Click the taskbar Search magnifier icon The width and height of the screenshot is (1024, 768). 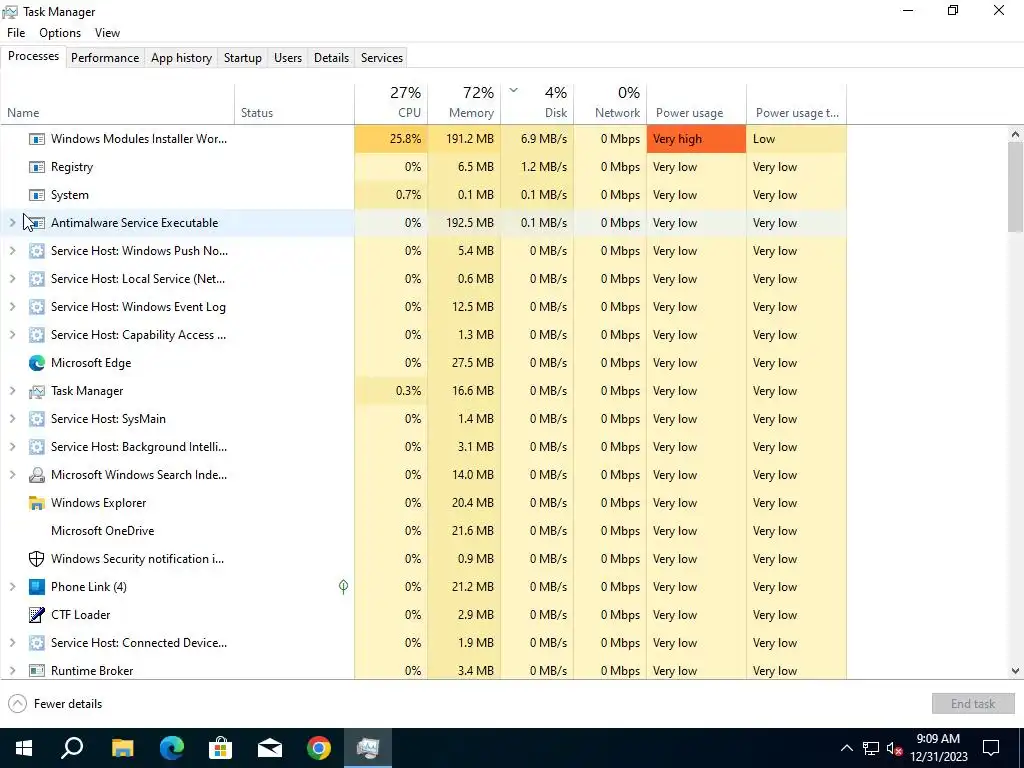(72, 748)
